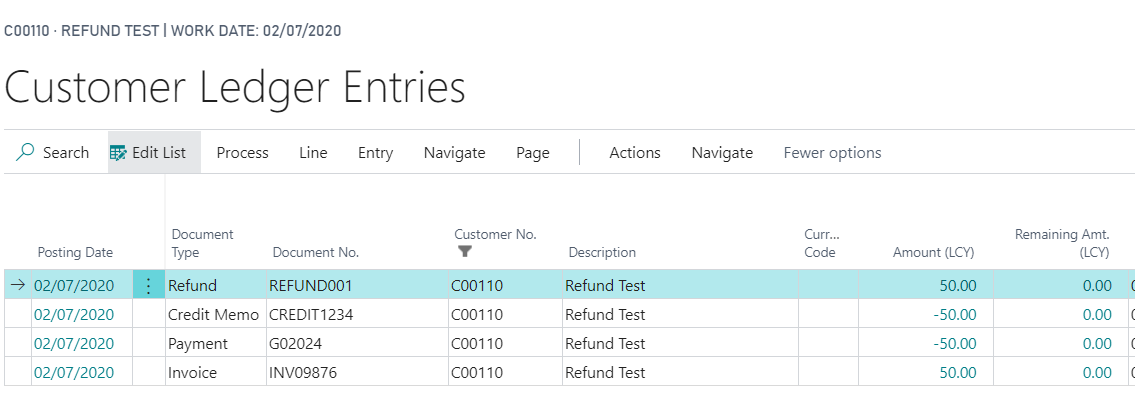Open the Line menu
This screenshot has width=1135, height=408.
313,153
